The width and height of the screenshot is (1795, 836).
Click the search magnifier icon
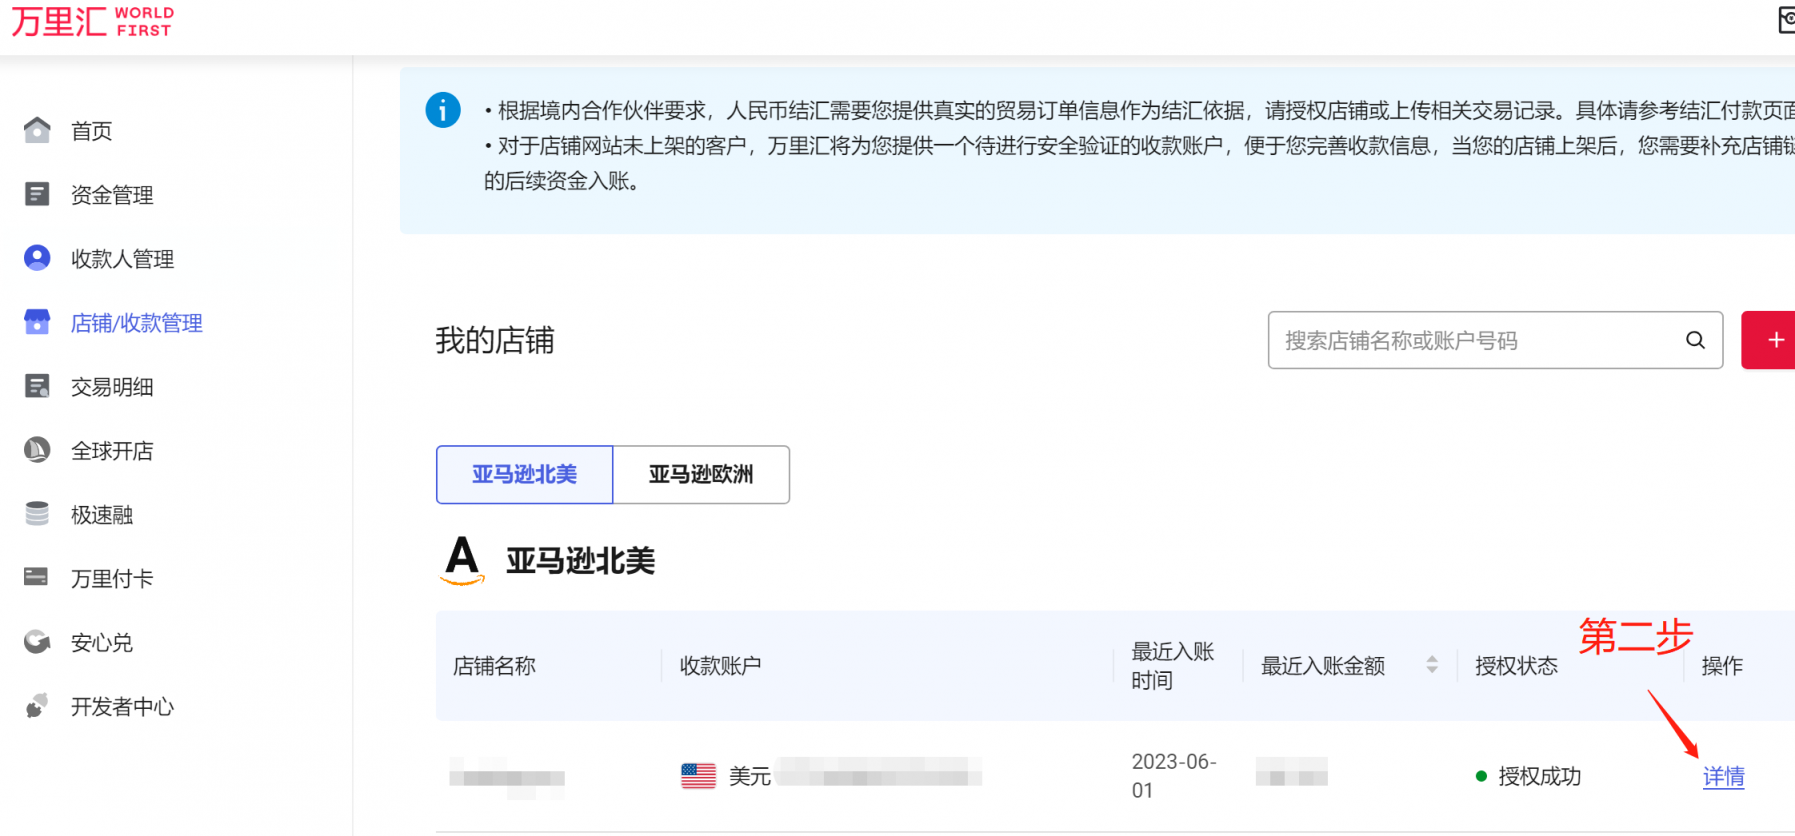click(x=1695, y=340)
